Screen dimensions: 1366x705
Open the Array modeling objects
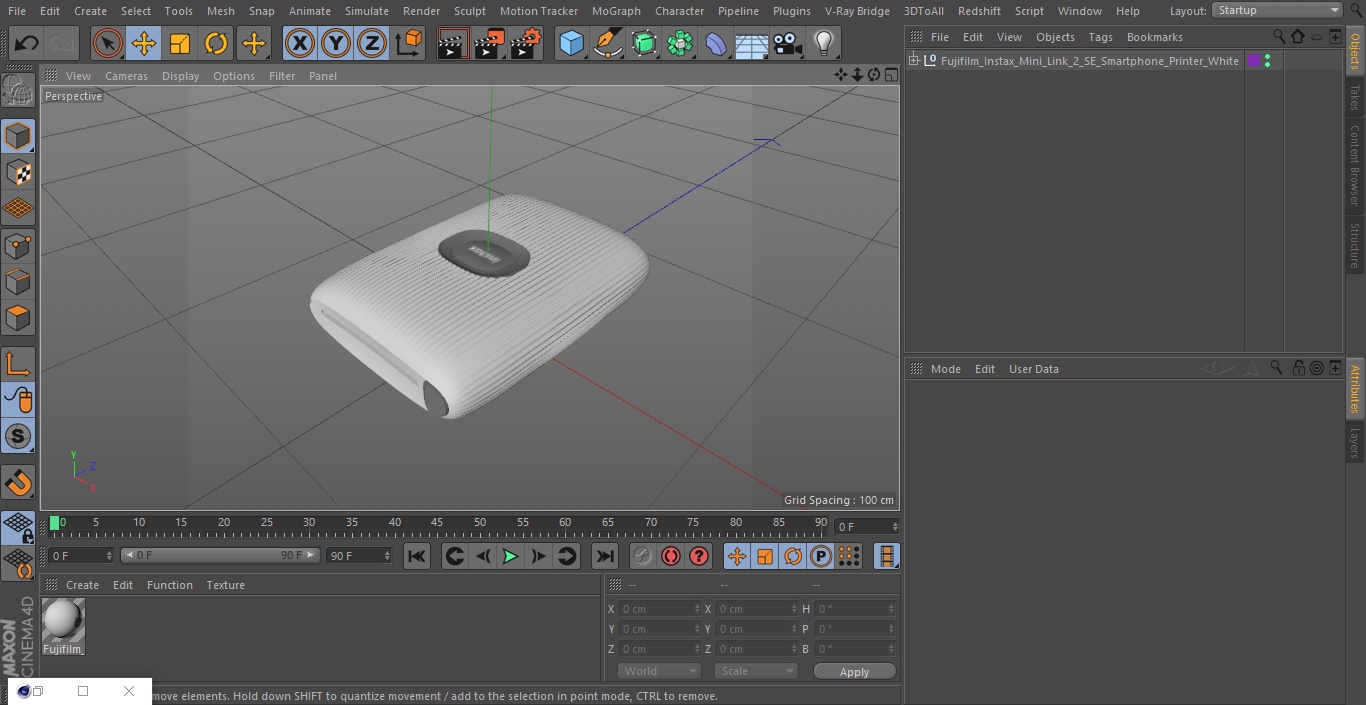coord(680,43)
